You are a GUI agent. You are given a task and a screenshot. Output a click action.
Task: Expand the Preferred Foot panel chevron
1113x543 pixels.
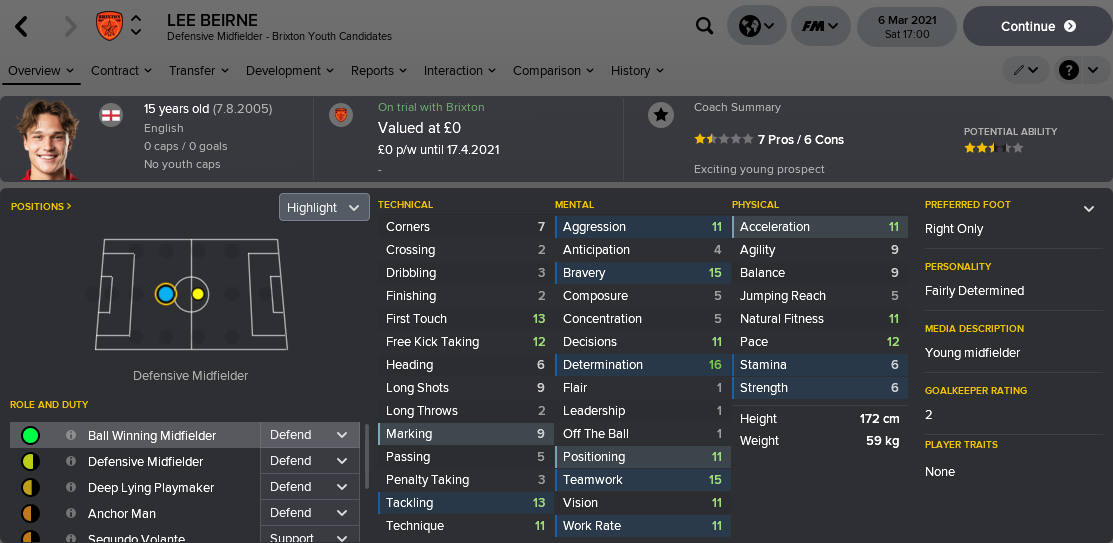coord(1089,209)
